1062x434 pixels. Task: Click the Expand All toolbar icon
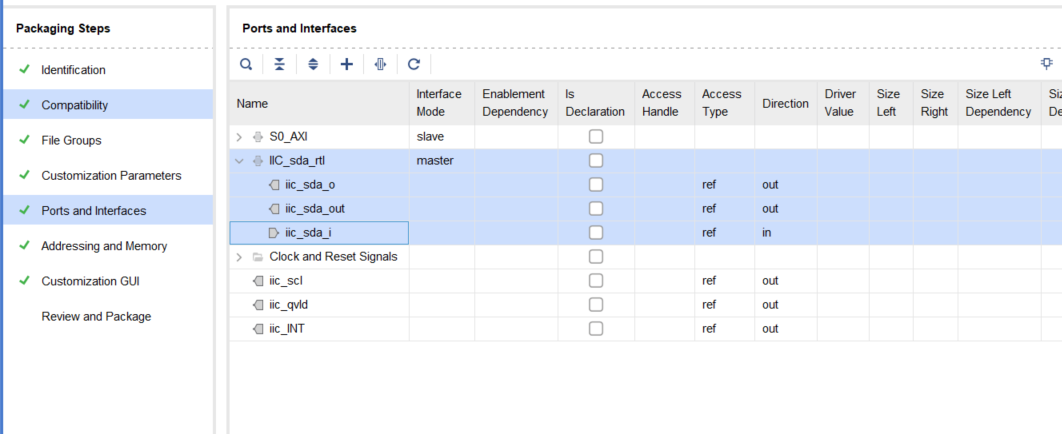tap(313, 64)
